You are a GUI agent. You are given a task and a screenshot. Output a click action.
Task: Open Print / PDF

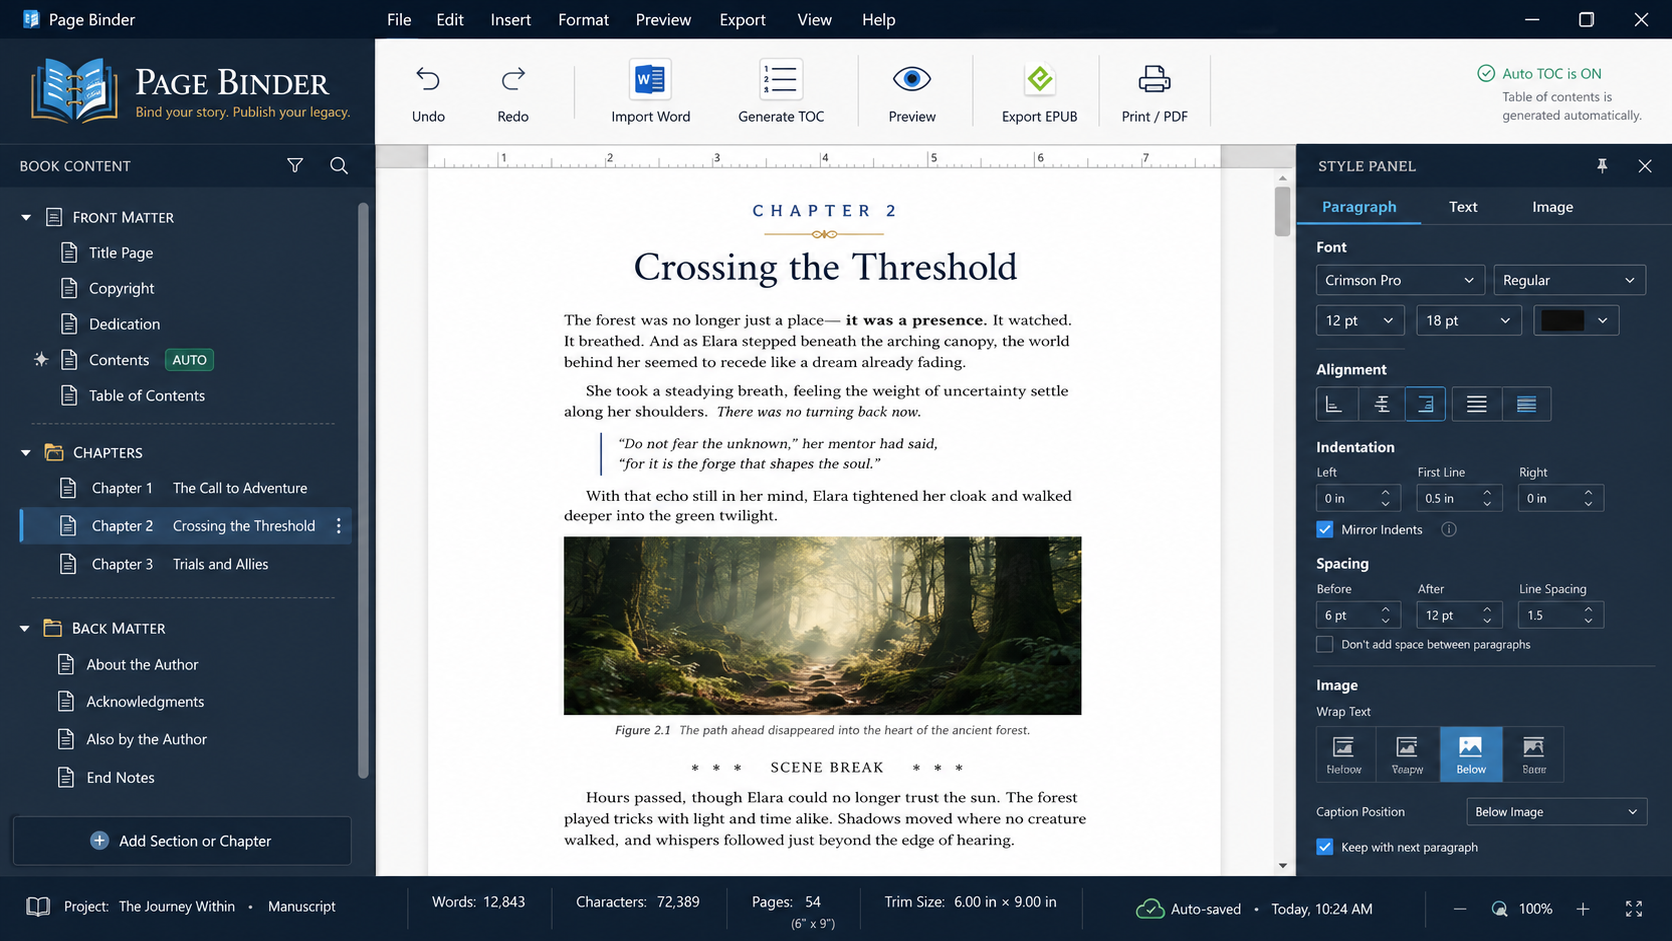[1154, 92]
